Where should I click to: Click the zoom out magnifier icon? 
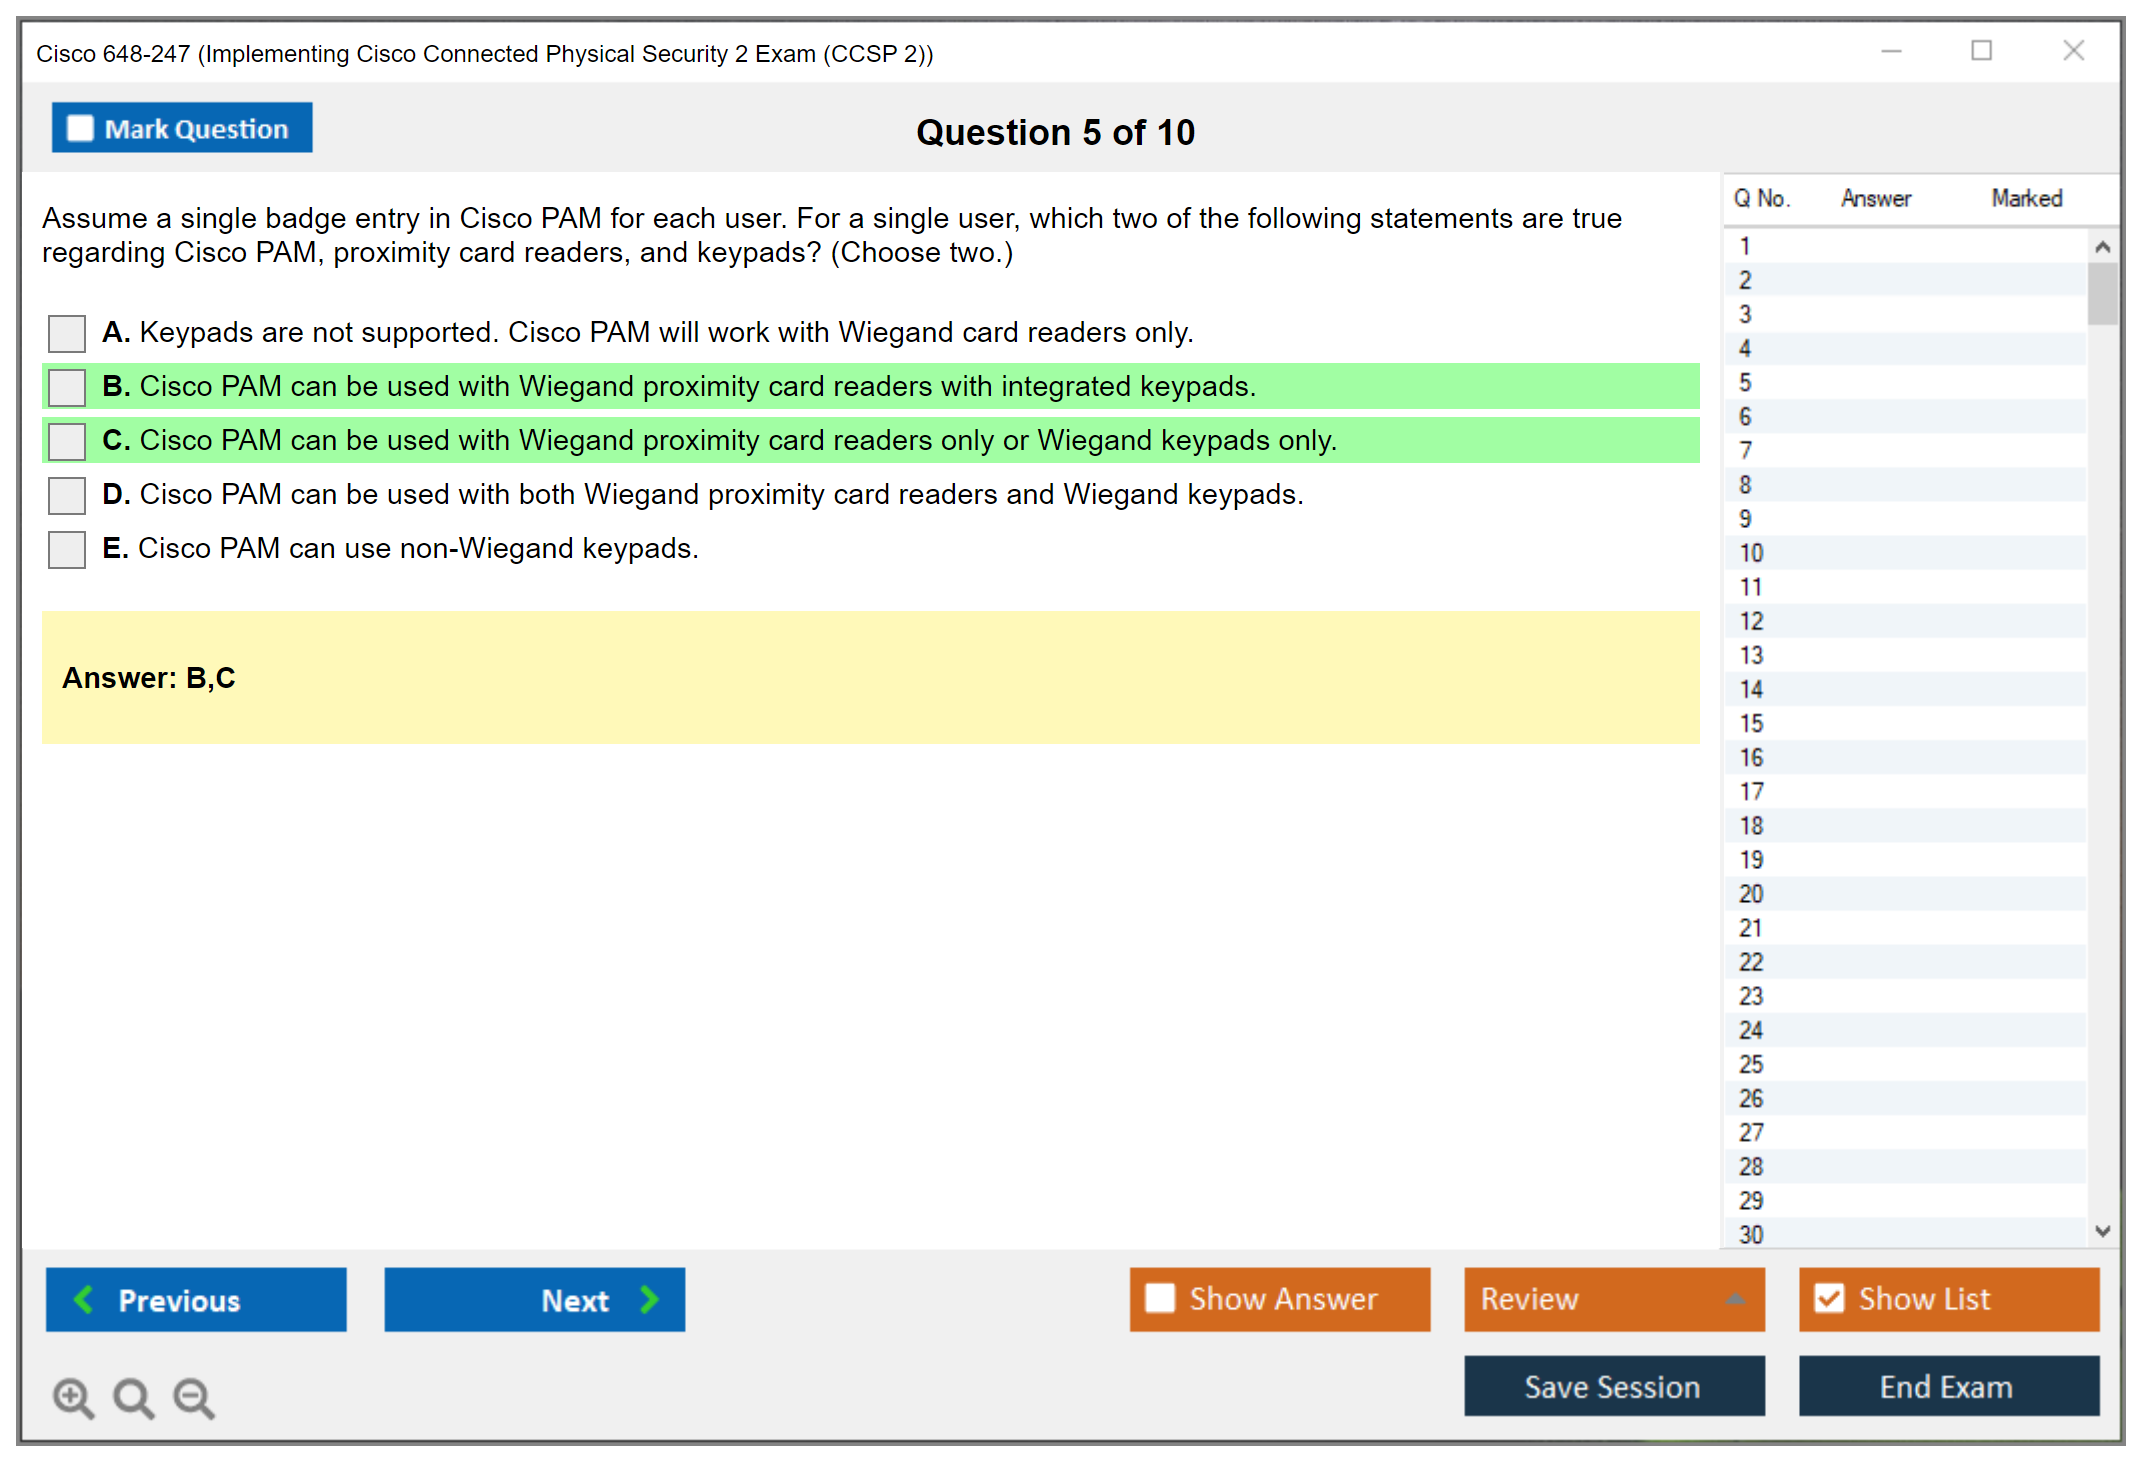[x=194, y=1397]
